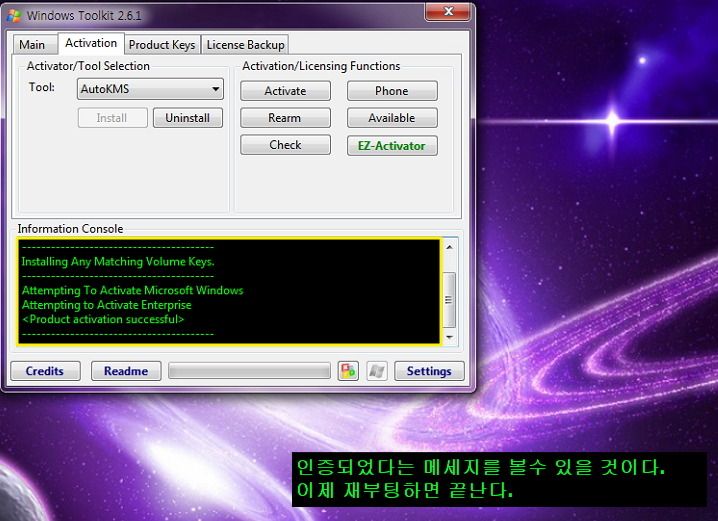718x521 pixels.
Task: Open the Readme button
Action: (126, 371)
